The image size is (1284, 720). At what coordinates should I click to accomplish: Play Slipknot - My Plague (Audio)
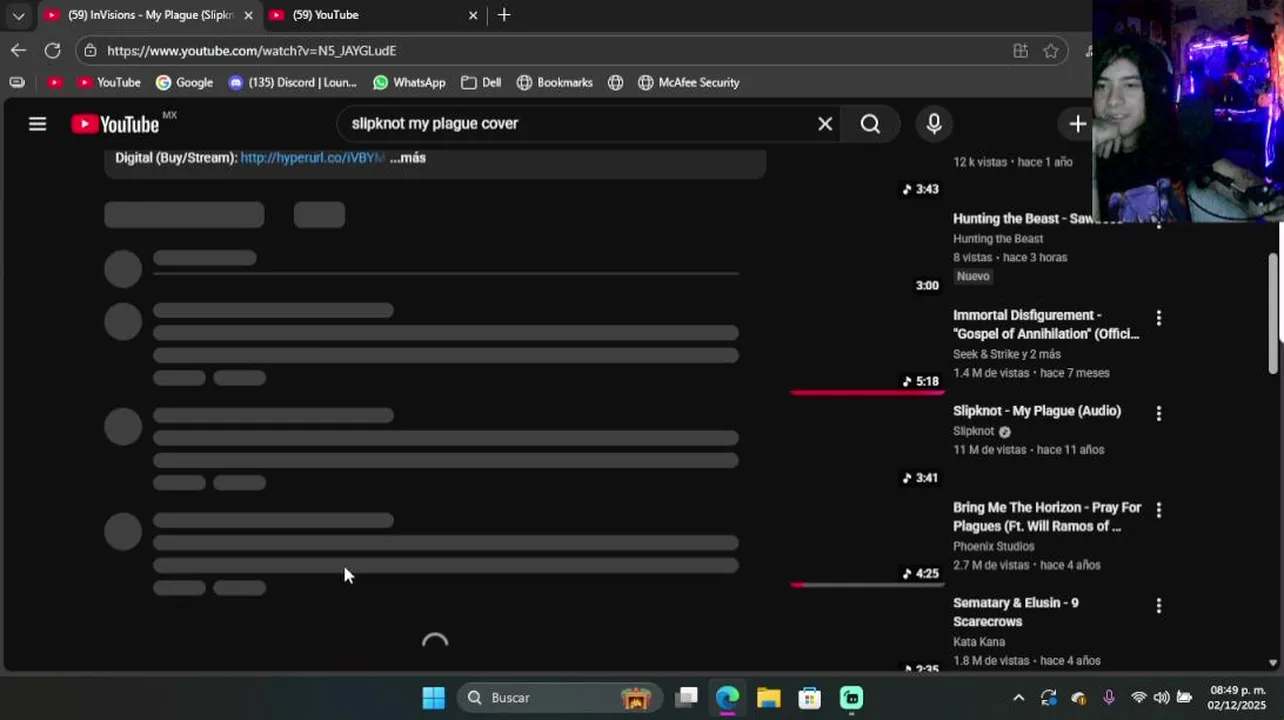[1037, 411]
